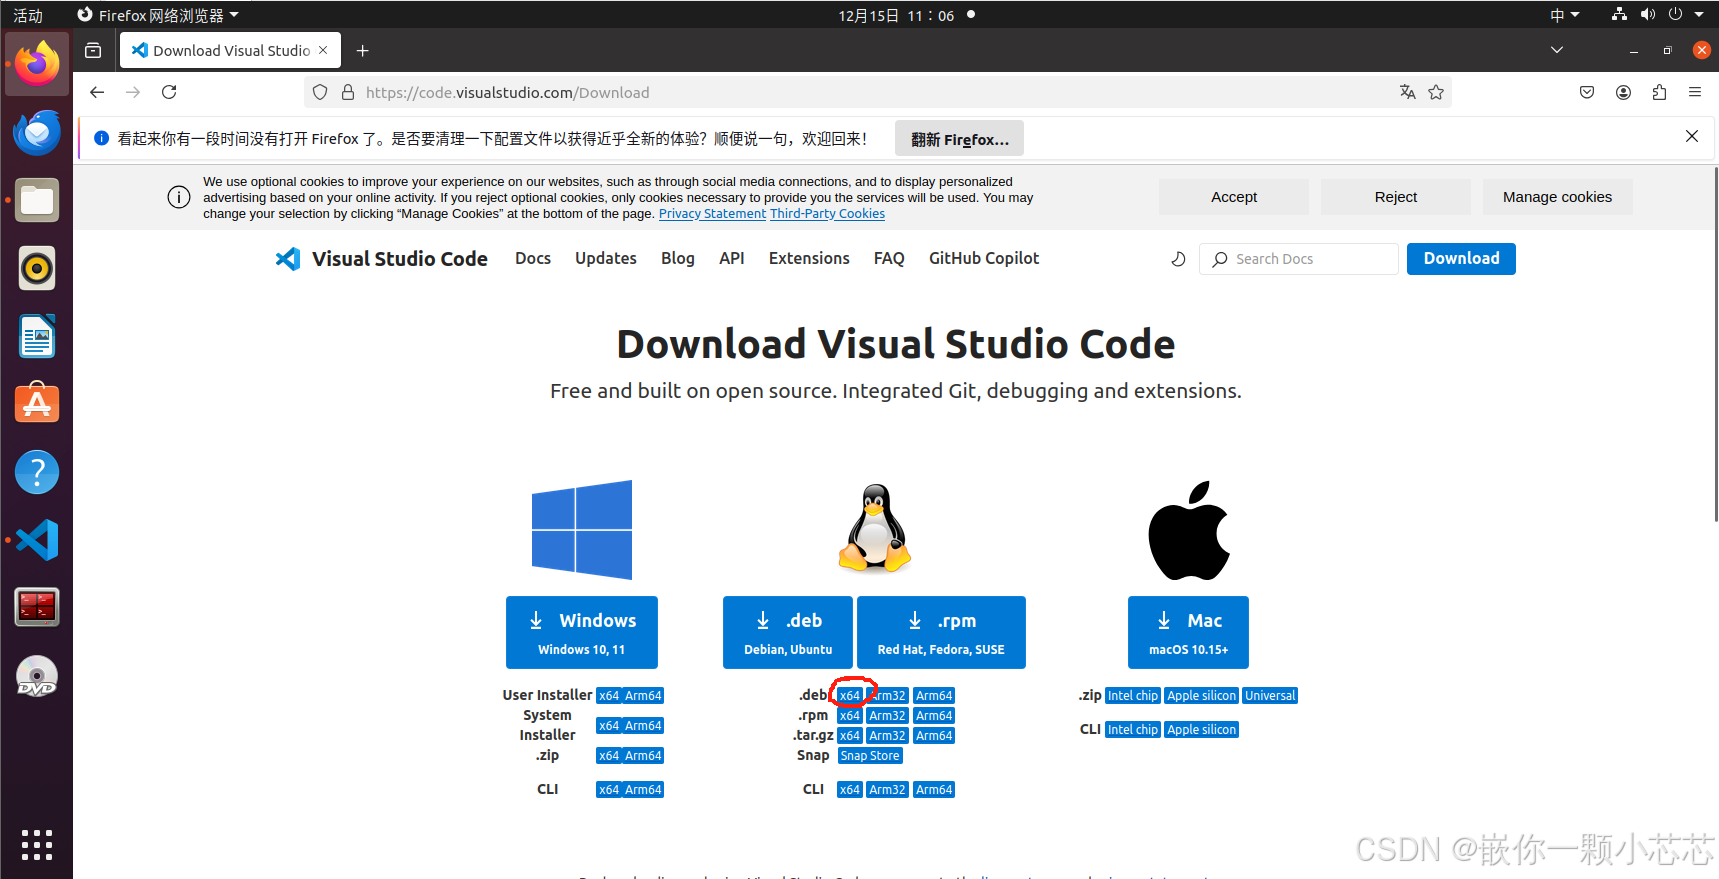Click Arm64 link in .rpm row

coord(934,716)
